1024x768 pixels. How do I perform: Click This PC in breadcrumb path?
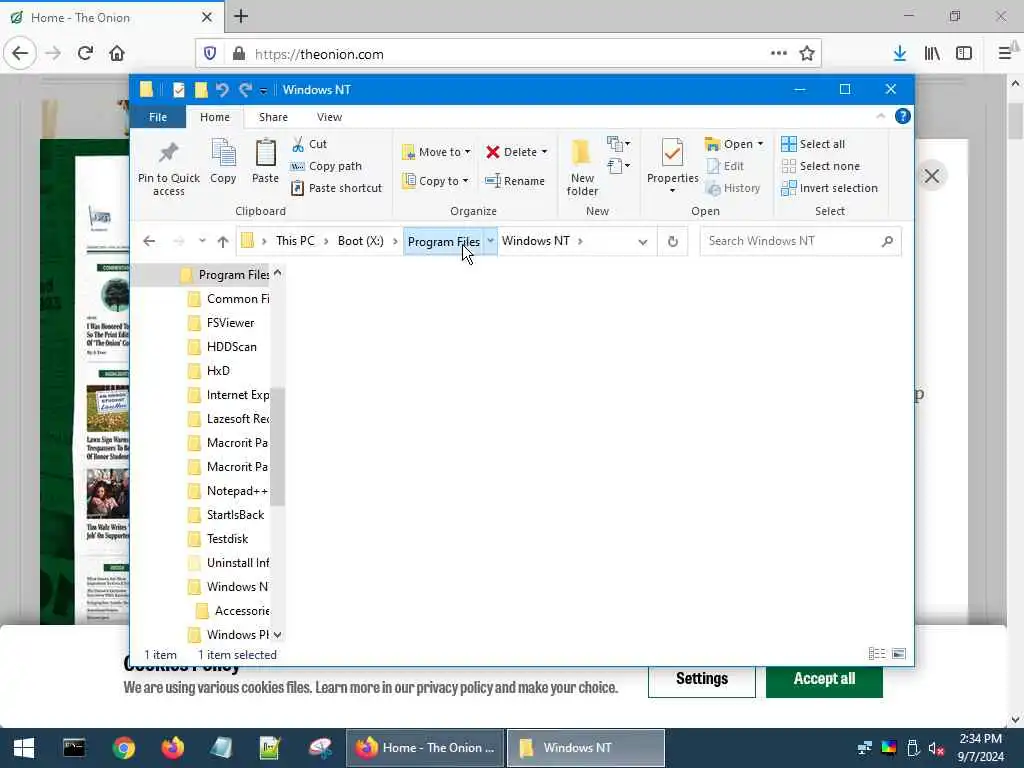[x=295, y=241]
